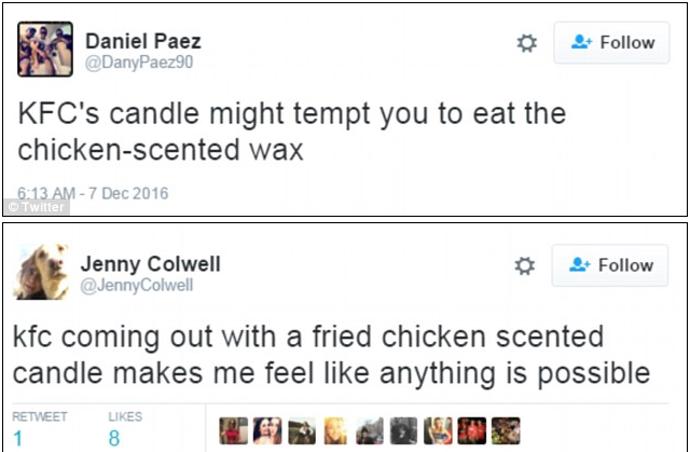This screenshot has width=690, height=452.
Task: Visit the @DanyPaez90 handle
Action: click(x=139, y=62)
